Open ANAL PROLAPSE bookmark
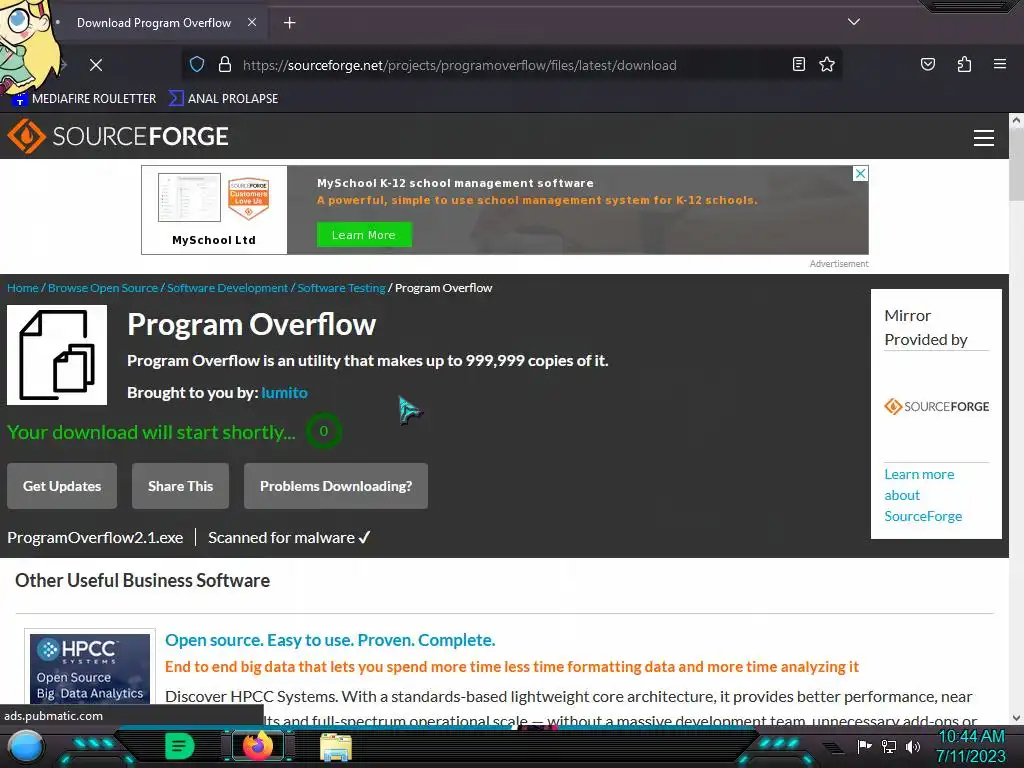 point(223,99)
